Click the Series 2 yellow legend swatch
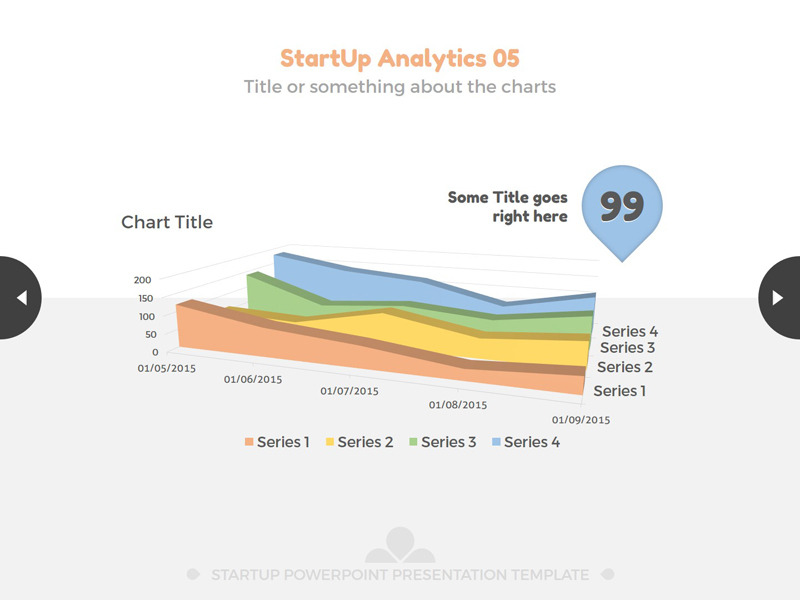Screen dimensions: 800x600 pyautogui.click(x=328, y=442)
